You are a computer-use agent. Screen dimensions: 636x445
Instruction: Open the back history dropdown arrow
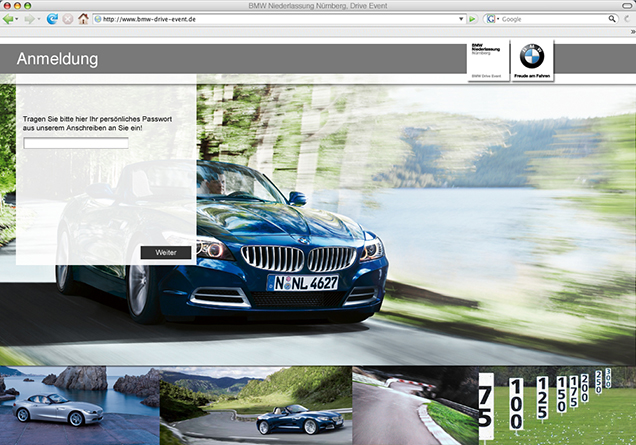(x=18, y=19)
